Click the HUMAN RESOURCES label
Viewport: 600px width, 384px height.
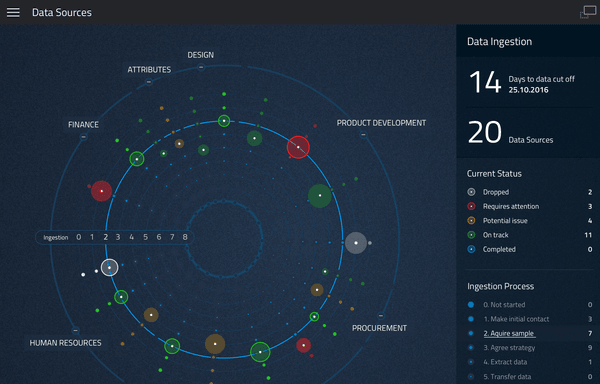[65, 343]
